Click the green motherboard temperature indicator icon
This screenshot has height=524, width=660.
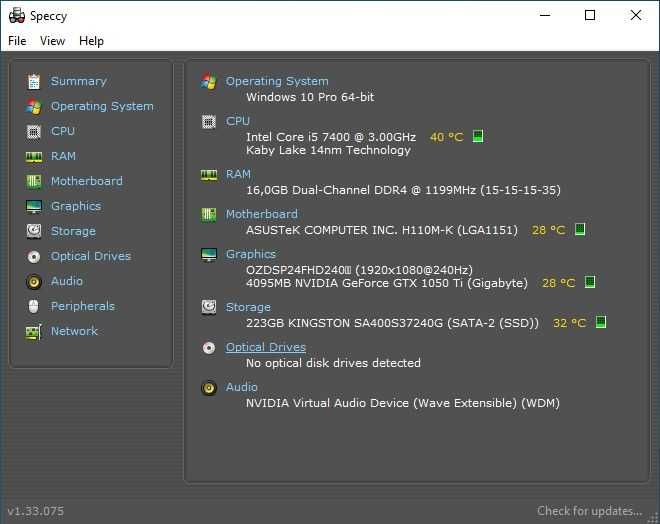tap(580, 229)
